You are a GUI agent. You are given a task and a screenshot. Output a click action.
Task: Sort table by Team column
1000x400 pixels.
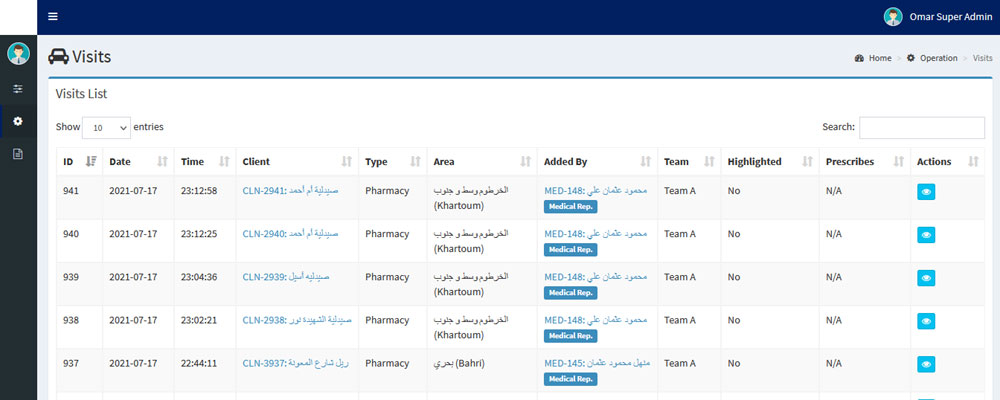(x=689, y=162)
